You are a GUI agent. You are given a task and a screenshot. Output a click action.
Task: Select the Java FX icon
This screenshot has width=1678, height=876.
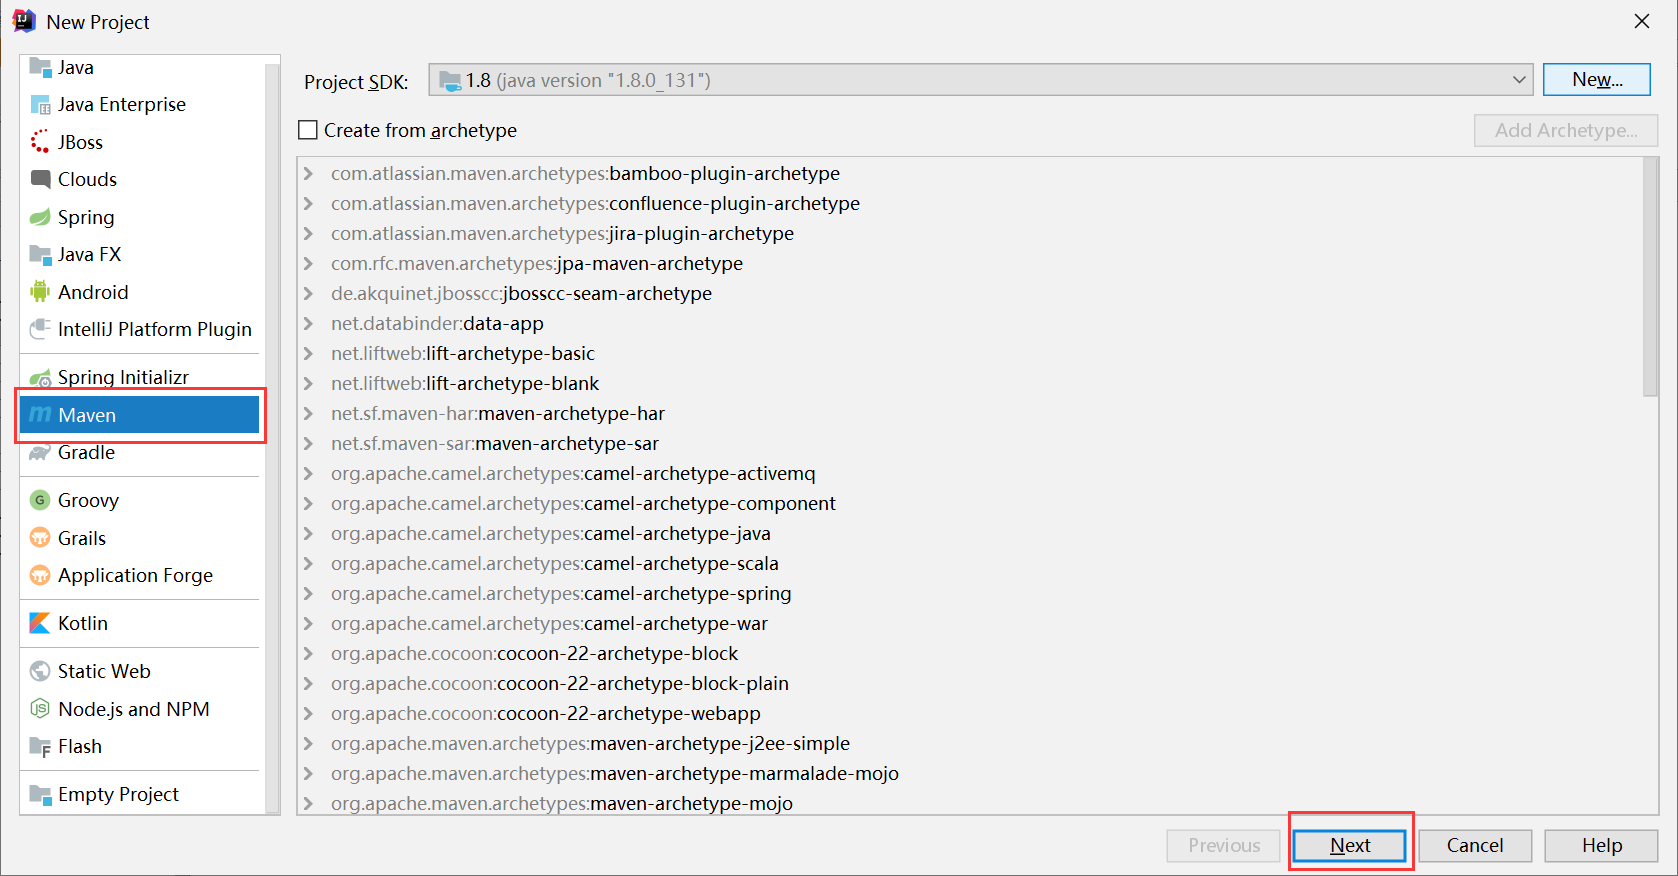click(40, 254)
